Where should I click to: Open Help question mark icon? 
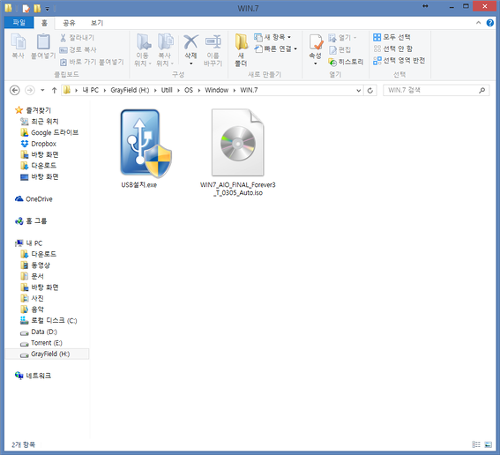coord(490,23)
